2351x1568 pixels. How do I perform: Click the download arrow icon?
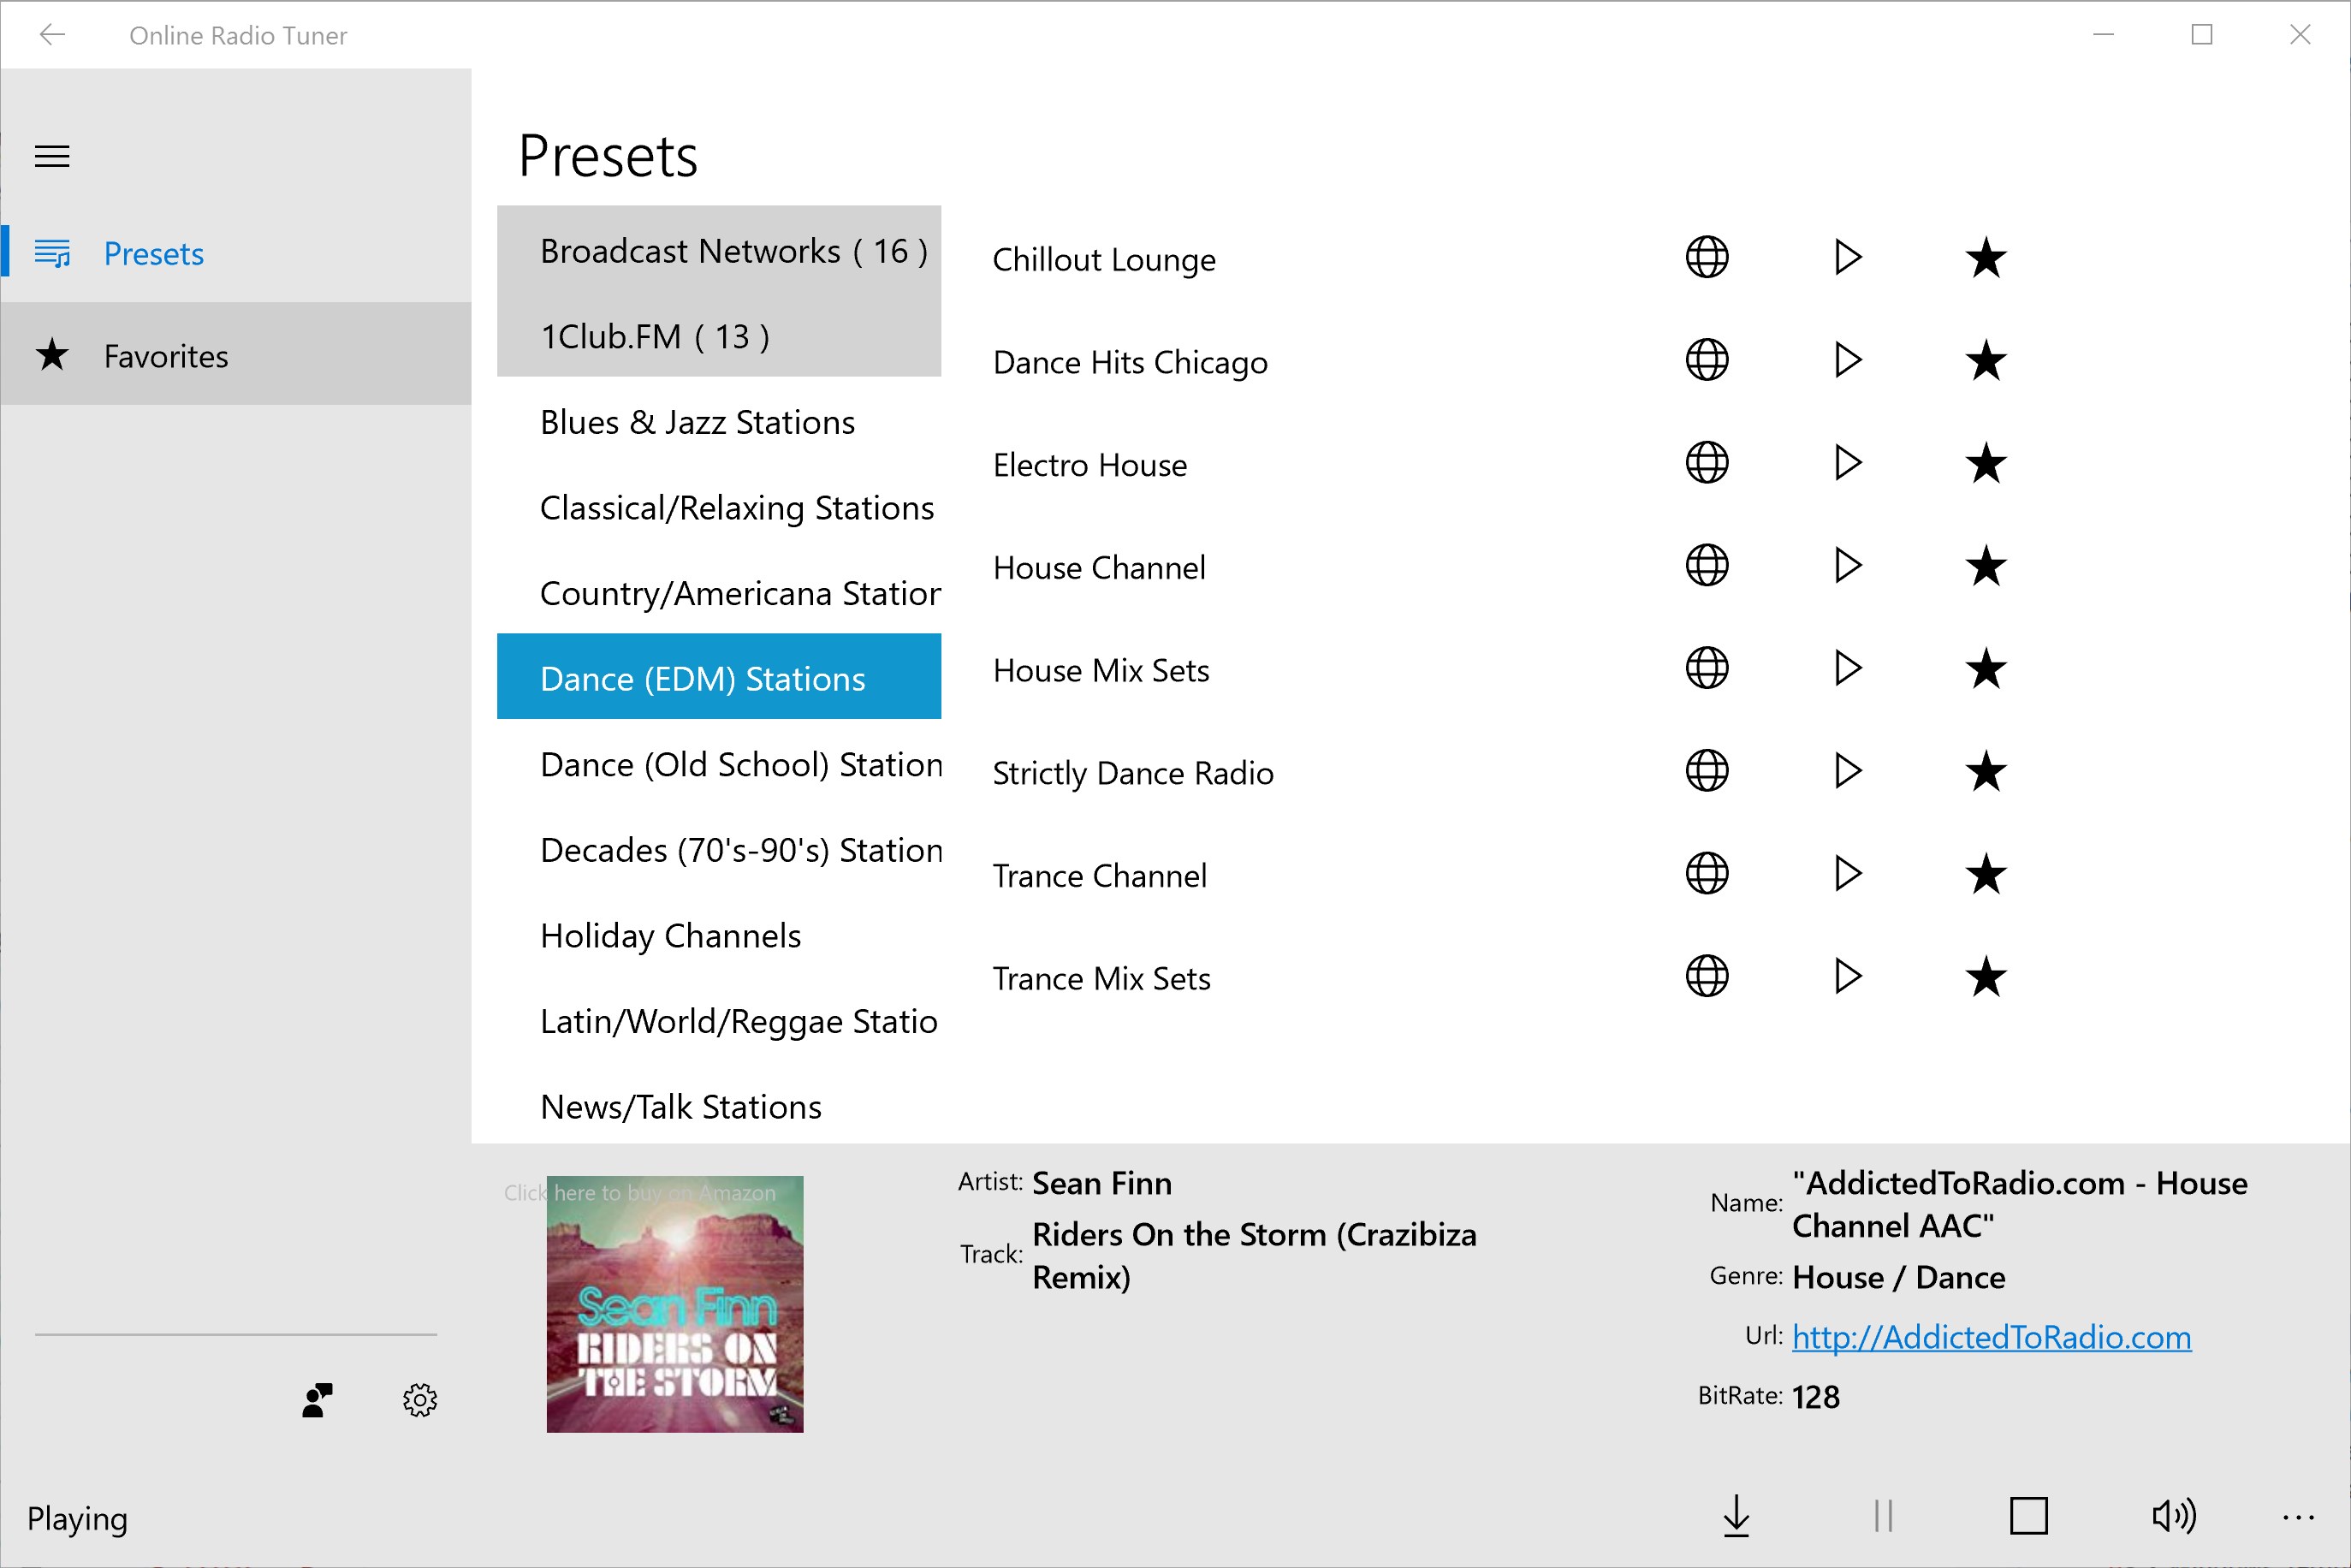[1737, 1515]
